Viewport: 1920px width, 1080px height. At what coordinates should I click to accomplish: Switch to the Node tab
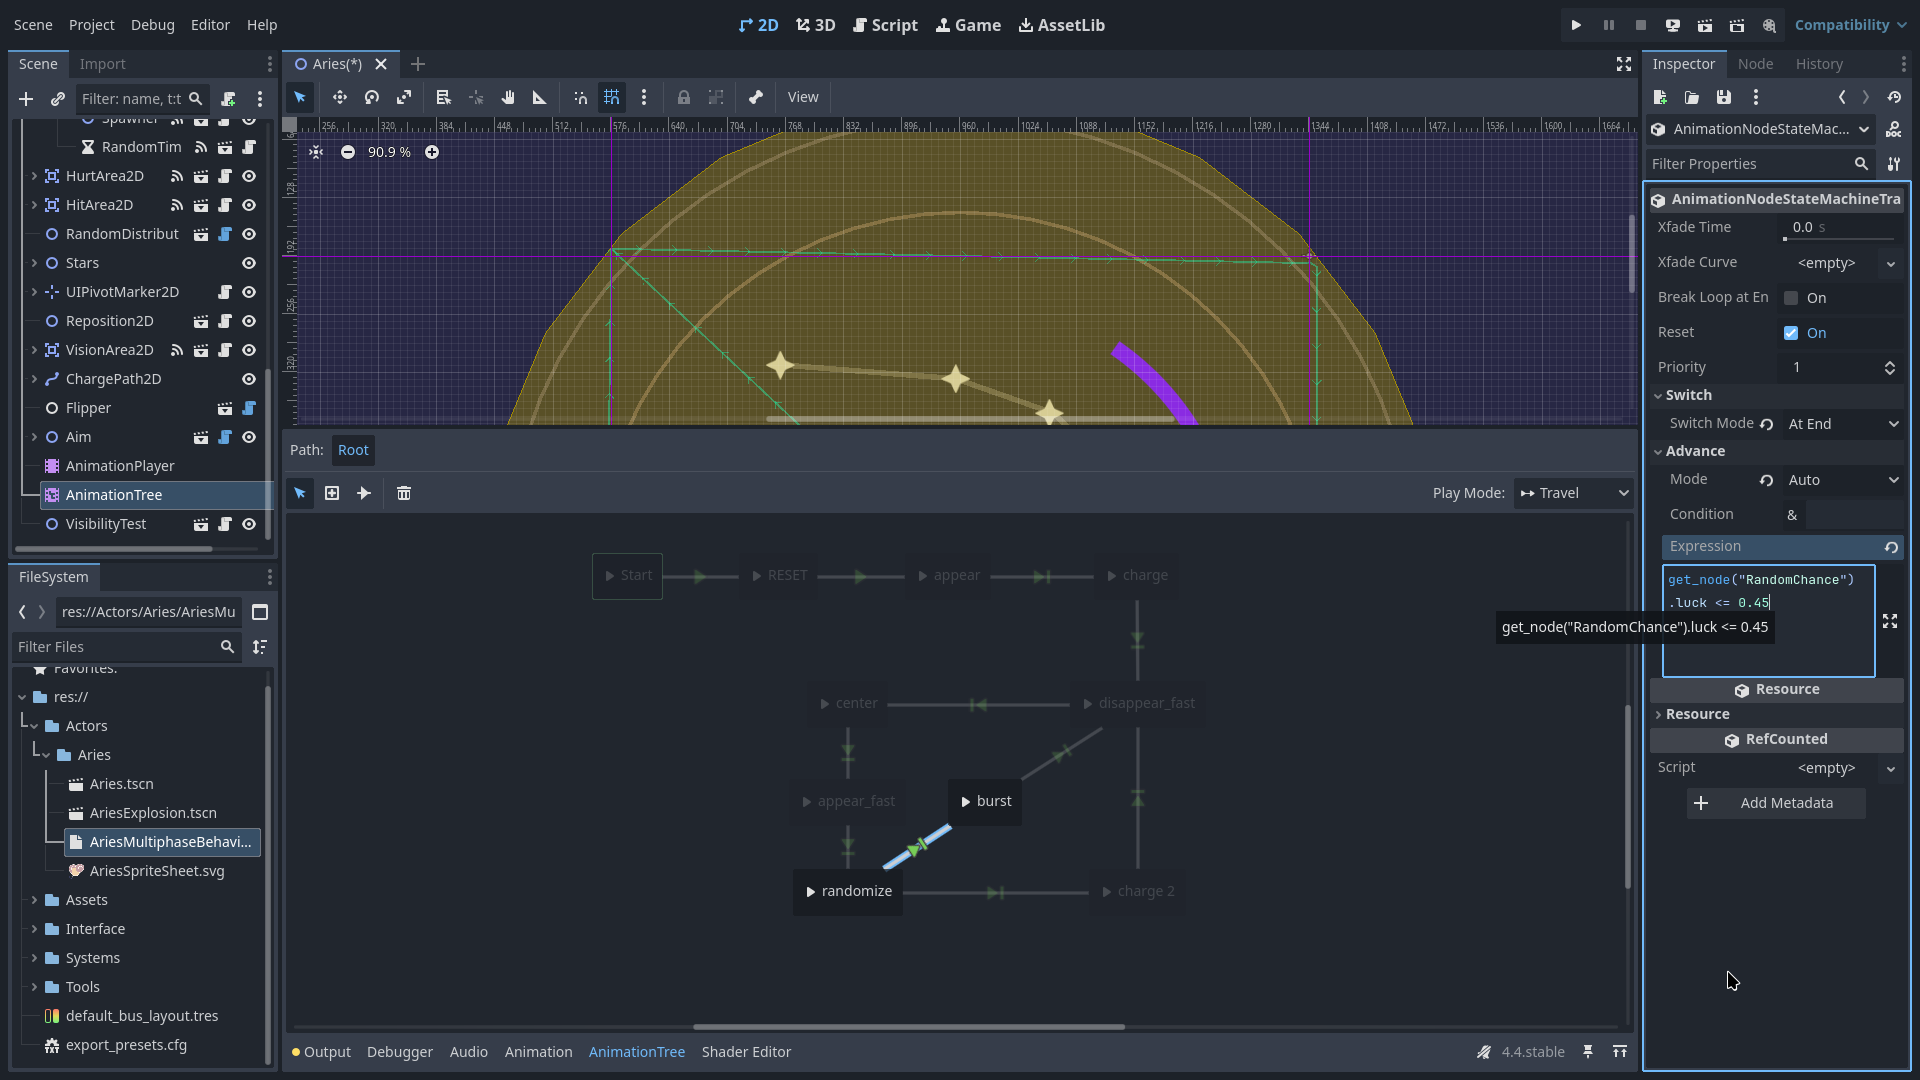click(x=1755, y=64)
